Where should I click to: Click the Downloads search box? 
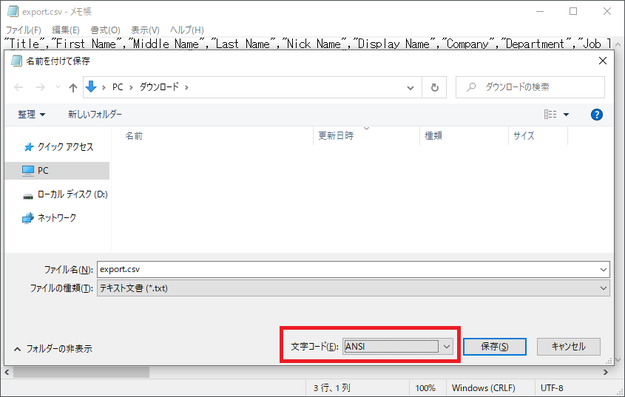tap(530, 87)
